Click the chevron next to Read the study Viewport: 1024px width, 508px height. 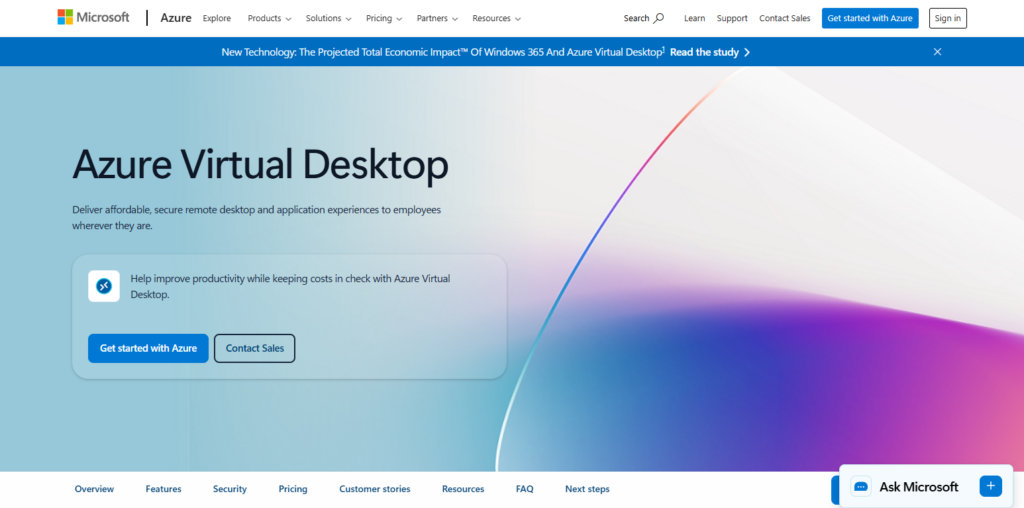[747, 52]
